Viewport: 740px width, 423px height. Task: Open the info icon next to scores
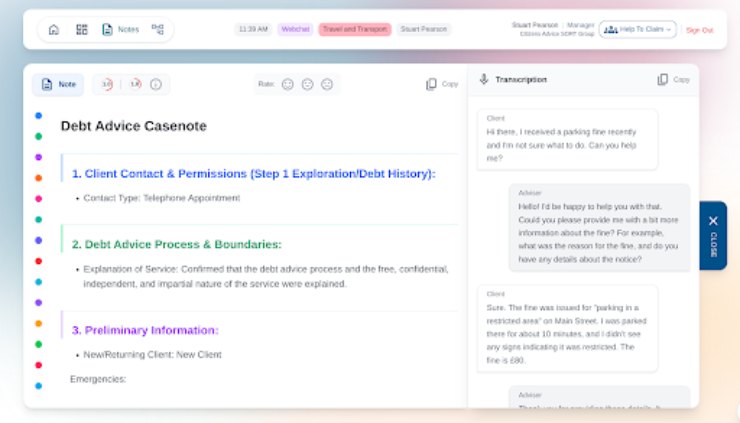click(156, 85)
